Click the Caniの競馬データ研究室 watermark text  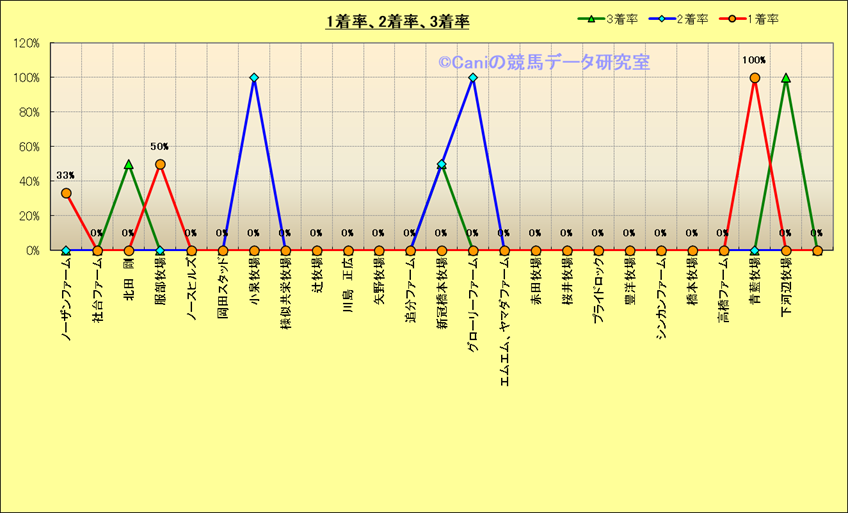[x=543, y=62]
